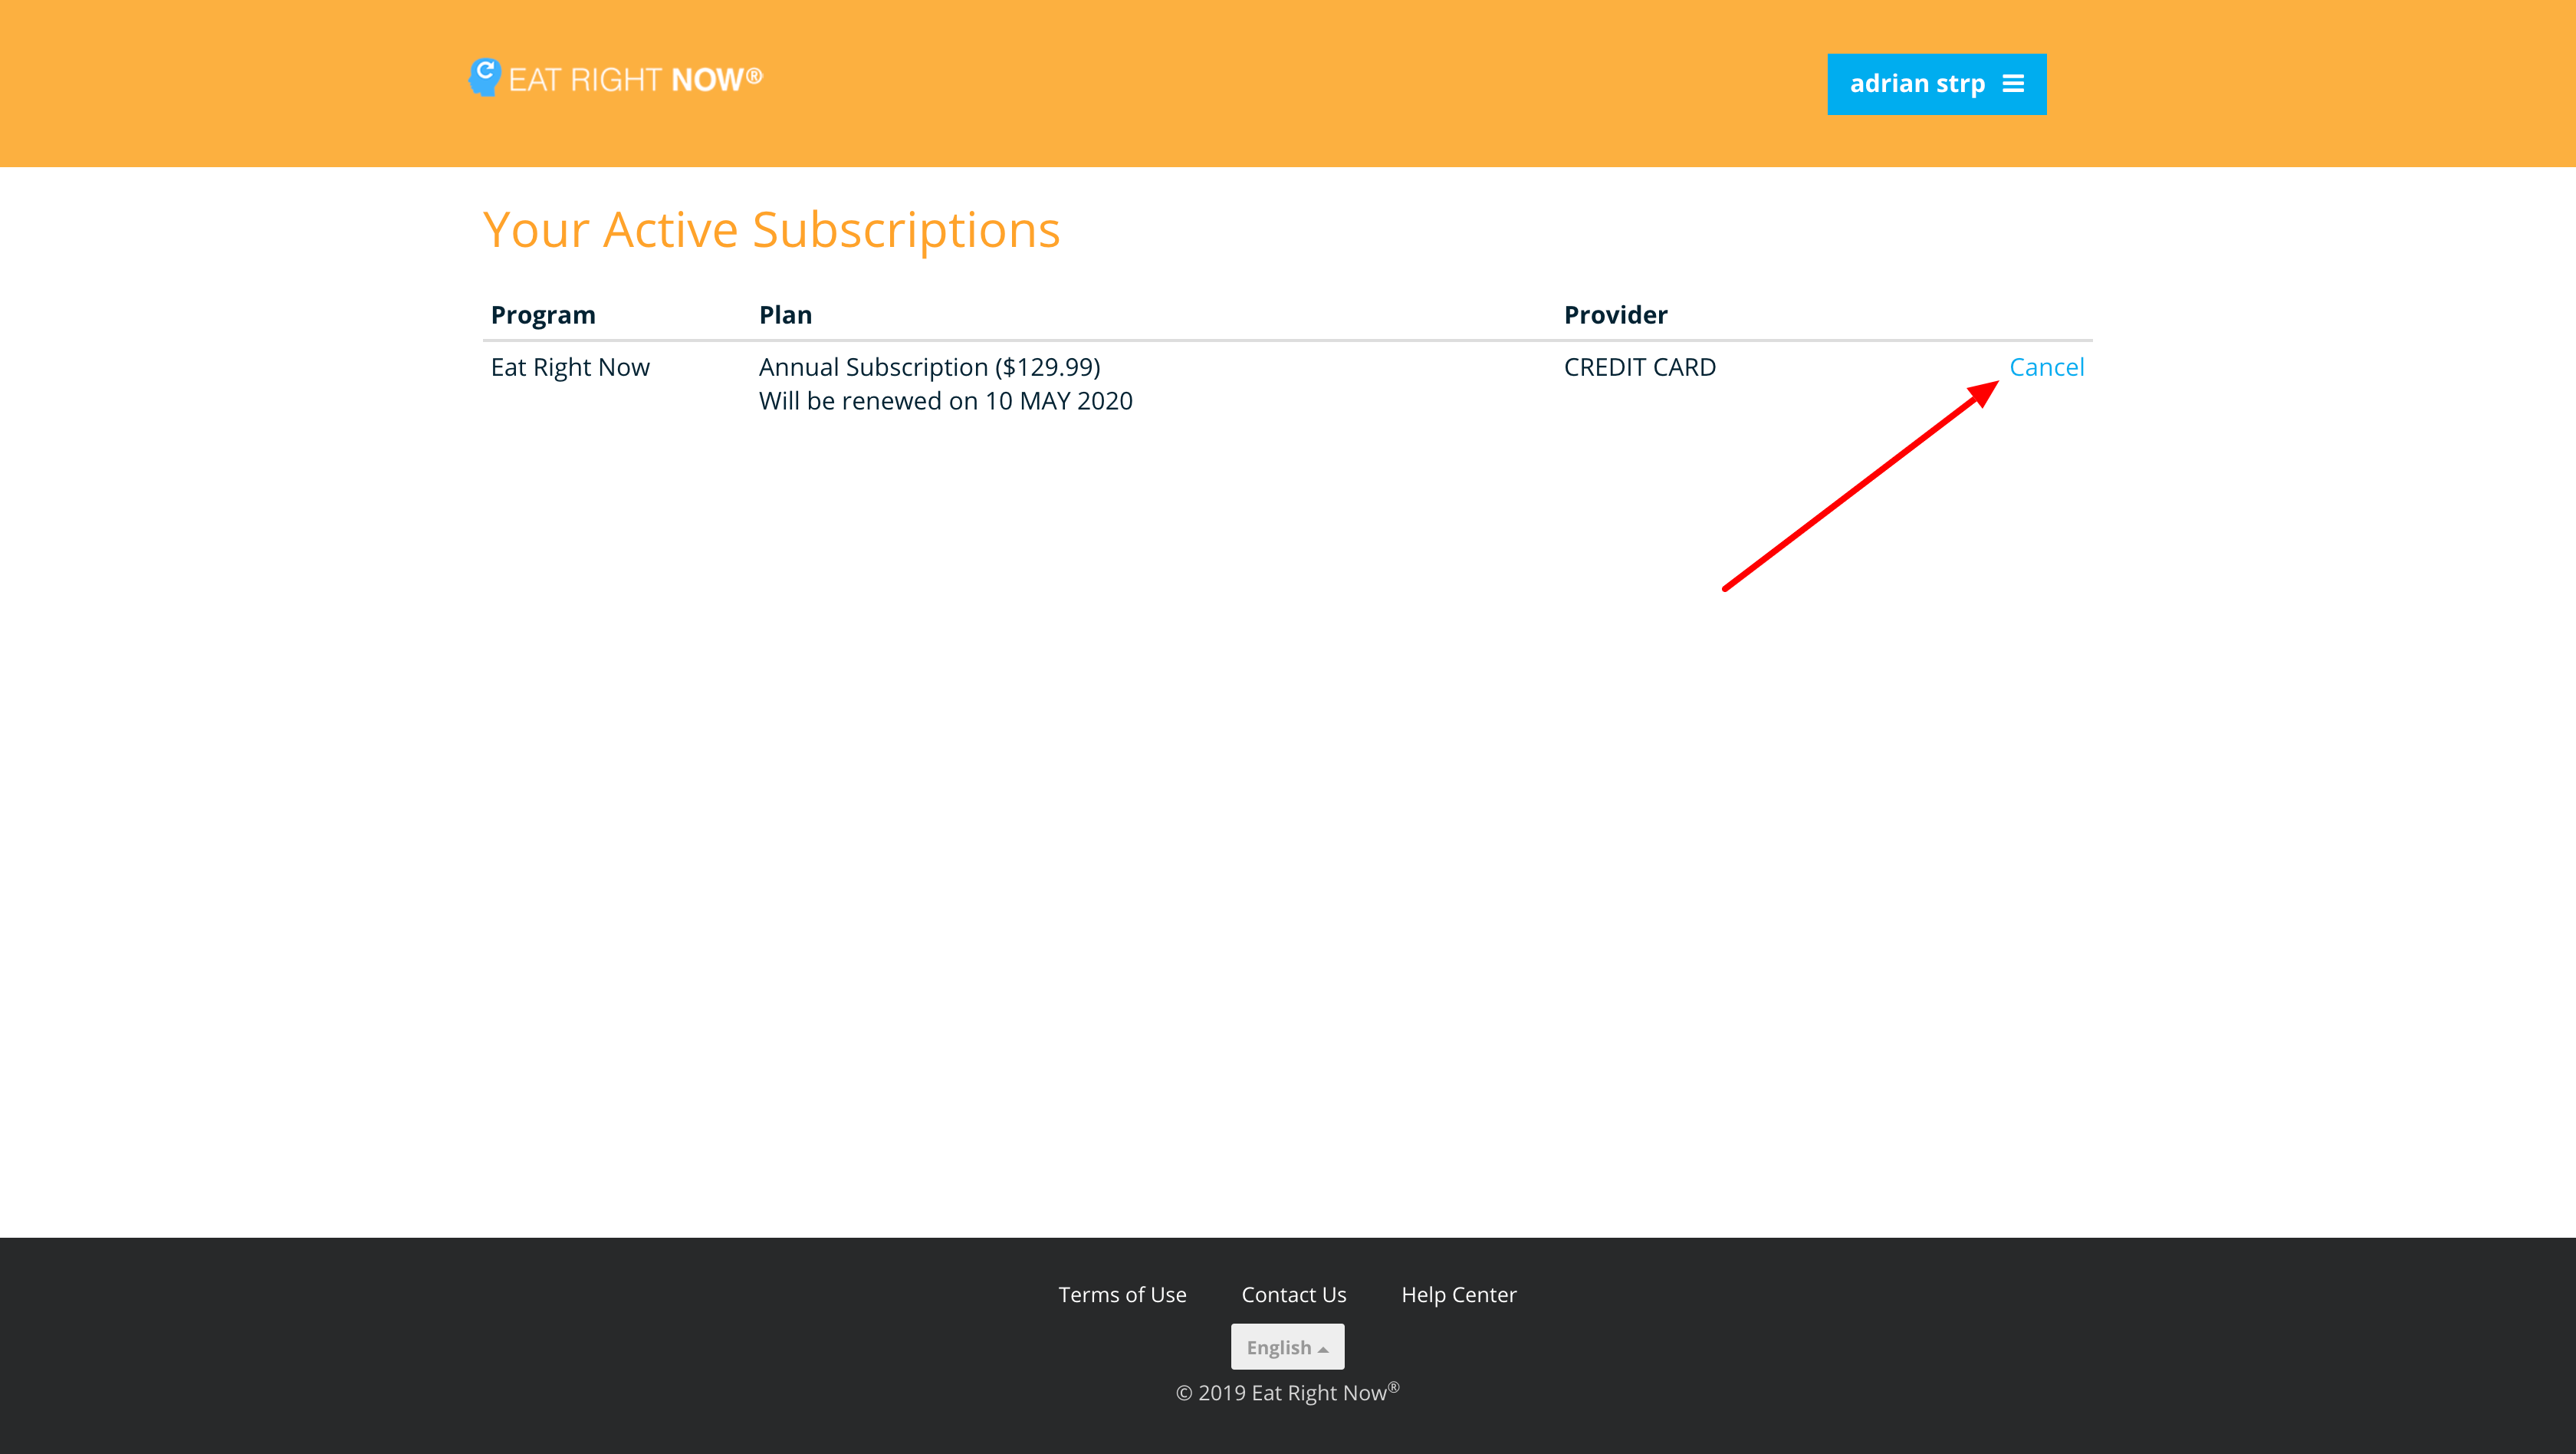Click the caret arrow next to English
This screenshot has width=2576, height=1454.
(1323, 1349)
